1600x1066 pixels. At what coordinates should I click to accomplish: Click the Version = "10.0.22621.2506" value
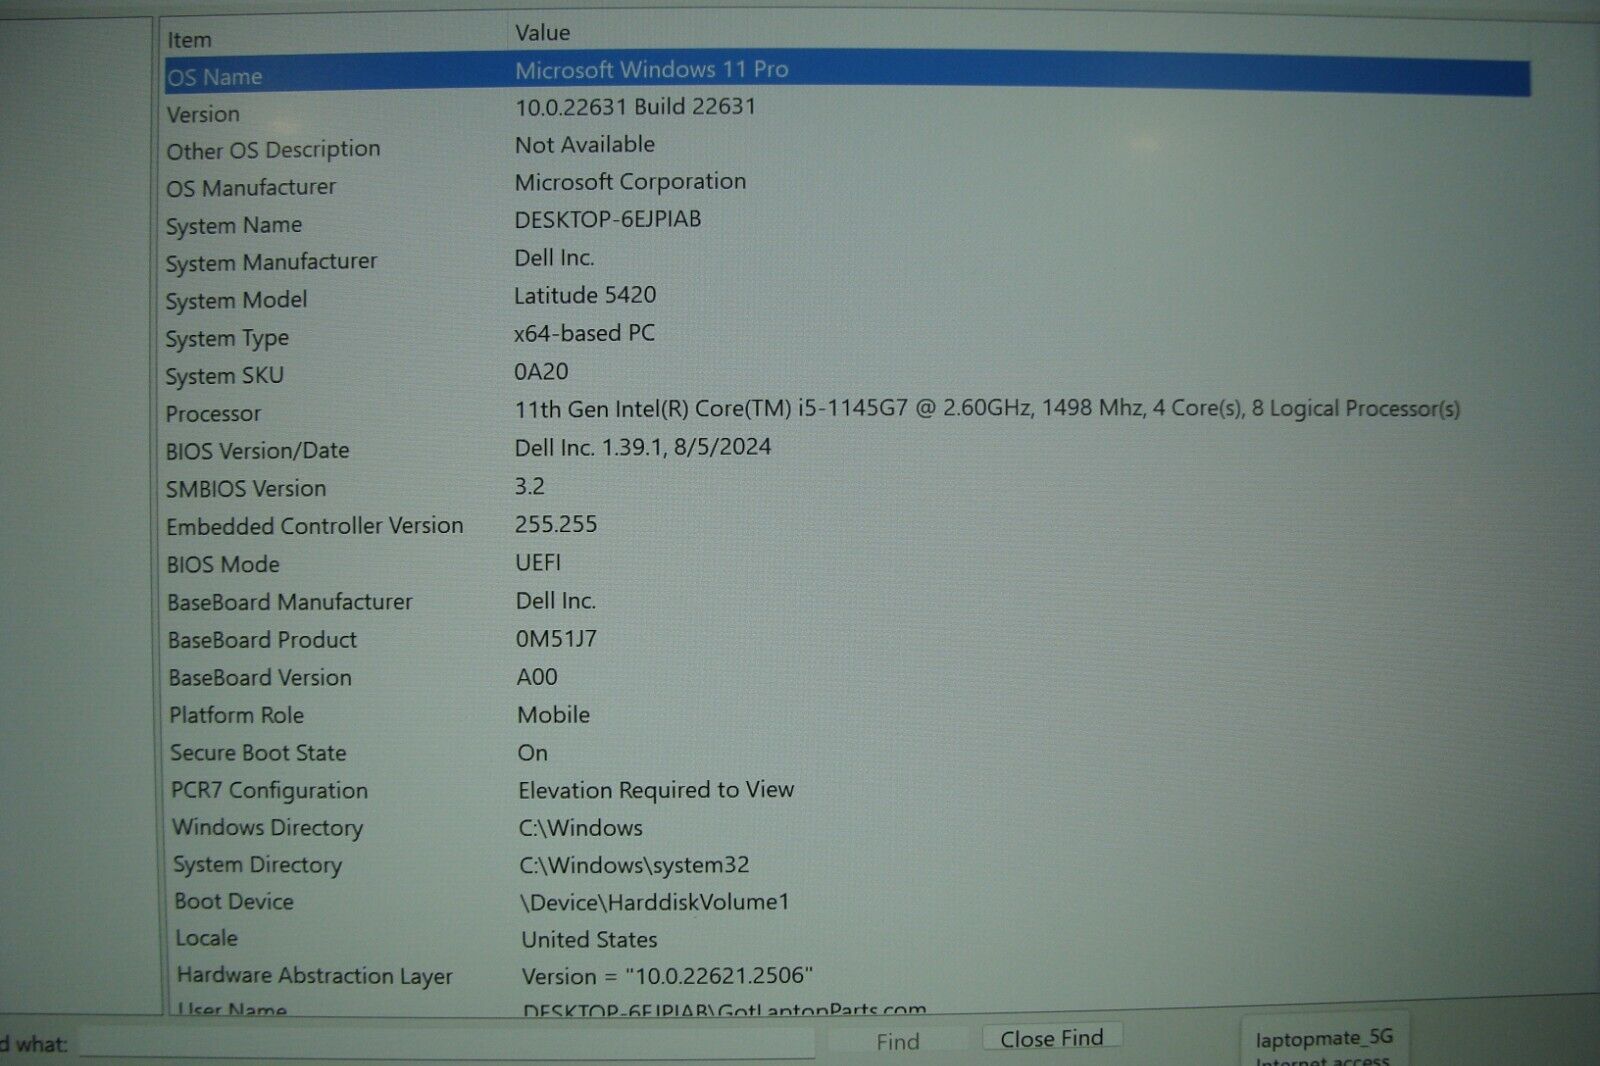tap(667, 976)
